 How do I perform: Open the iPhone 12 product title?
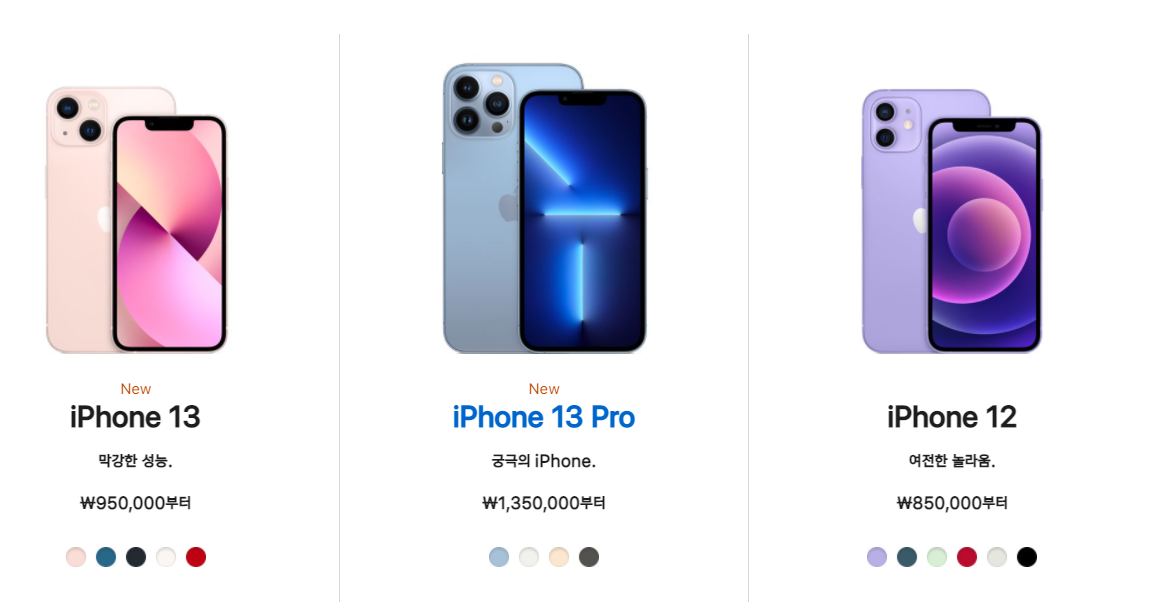952,418
